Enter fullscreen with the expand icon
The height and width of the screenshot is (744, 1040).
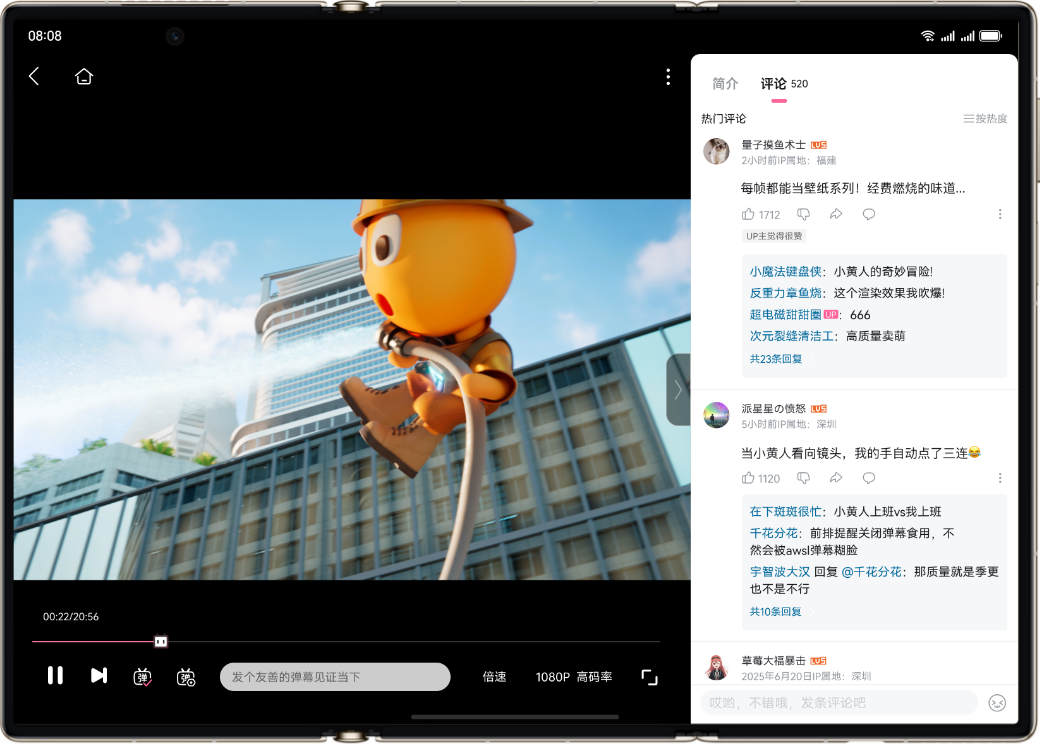point(648,676)
